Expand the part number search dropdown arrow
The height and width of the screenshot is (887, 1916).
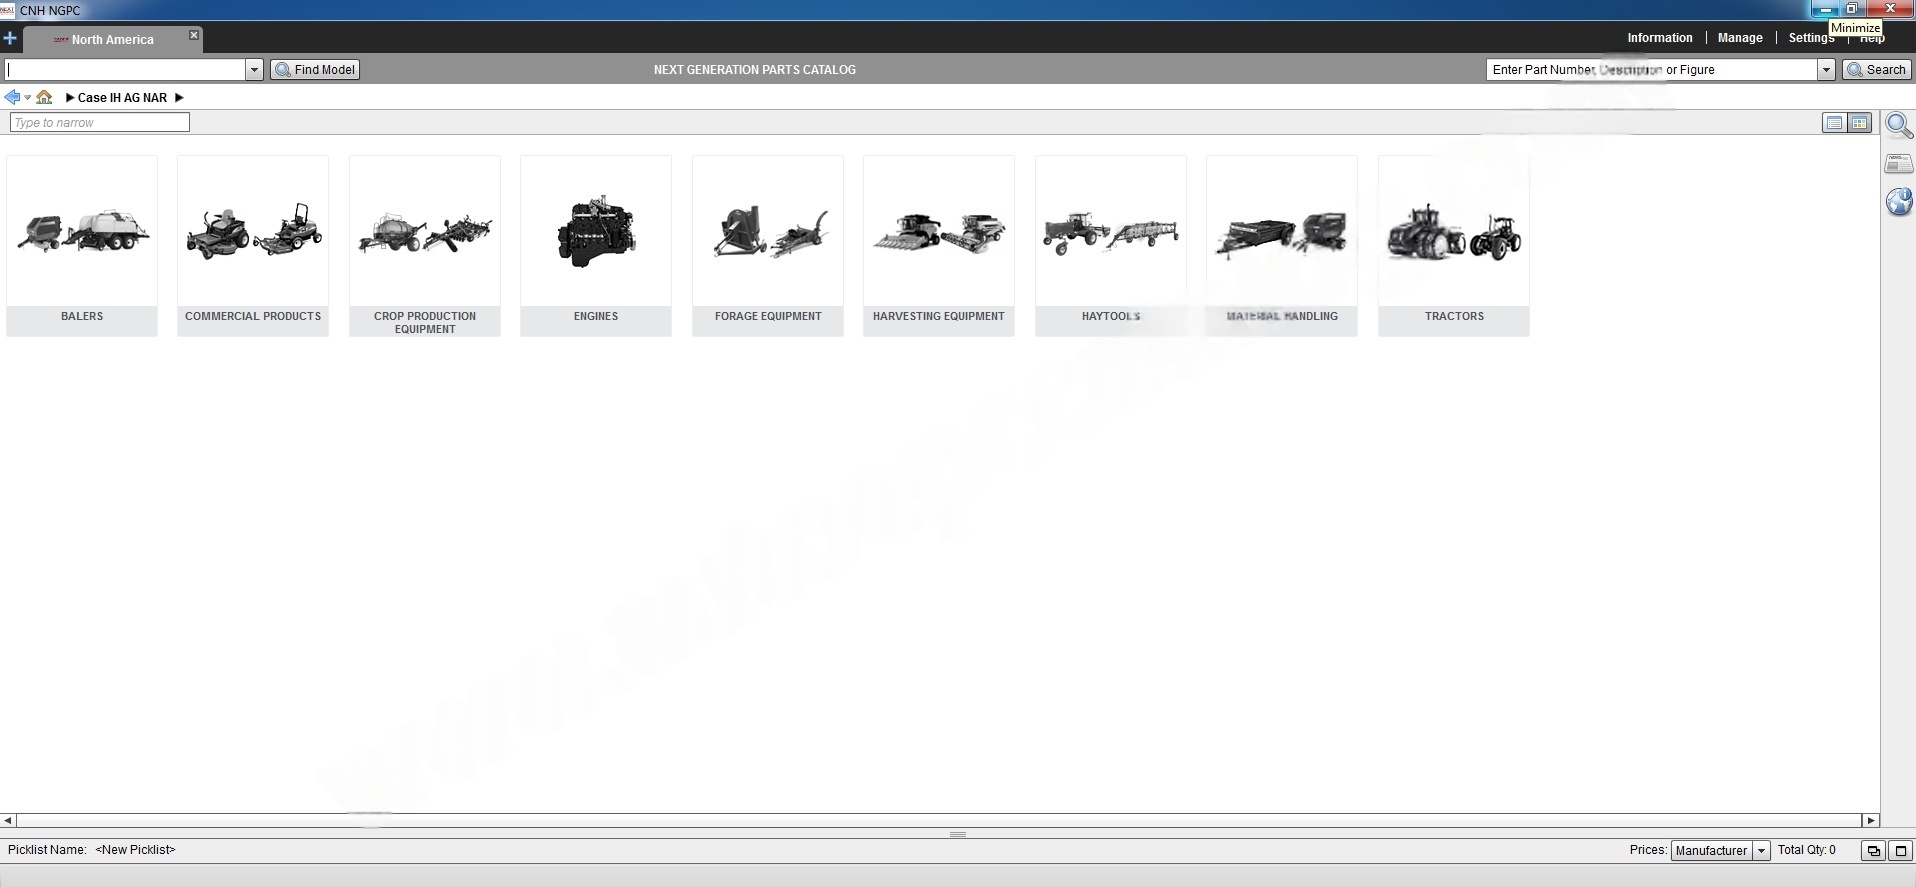coord(1826,70)
